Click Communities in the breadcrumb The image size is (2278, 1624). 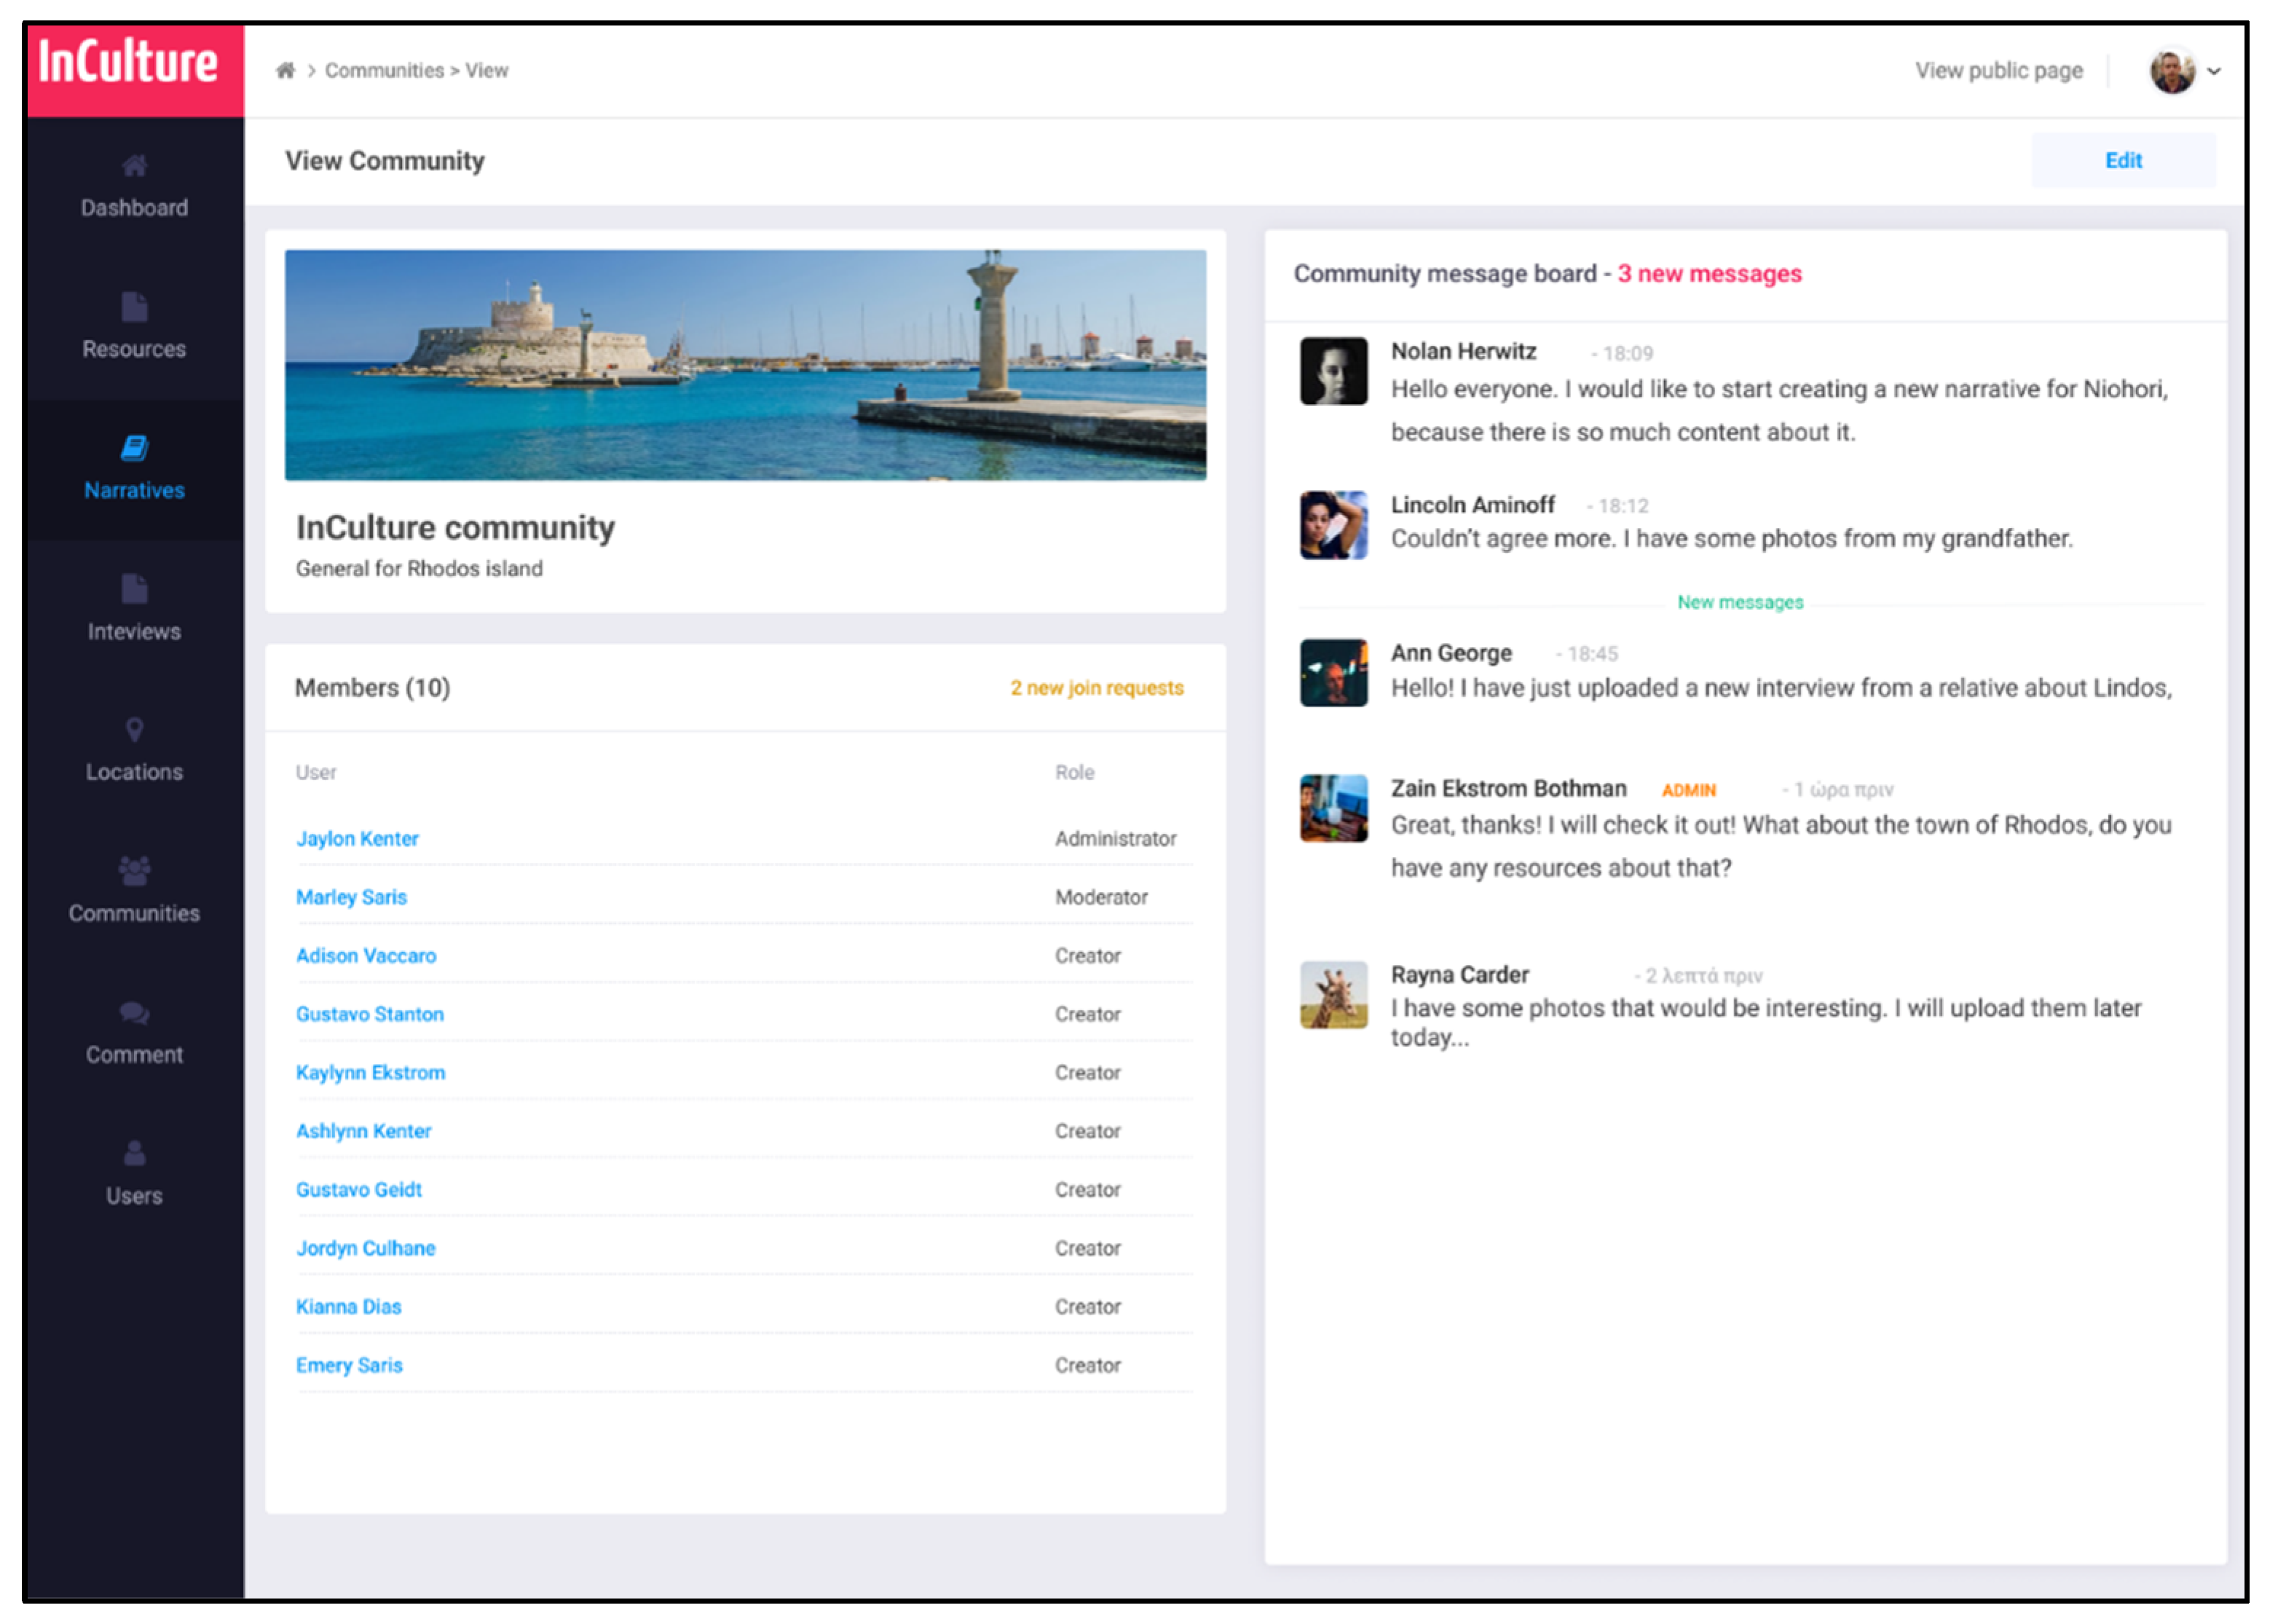pos(384,71)
